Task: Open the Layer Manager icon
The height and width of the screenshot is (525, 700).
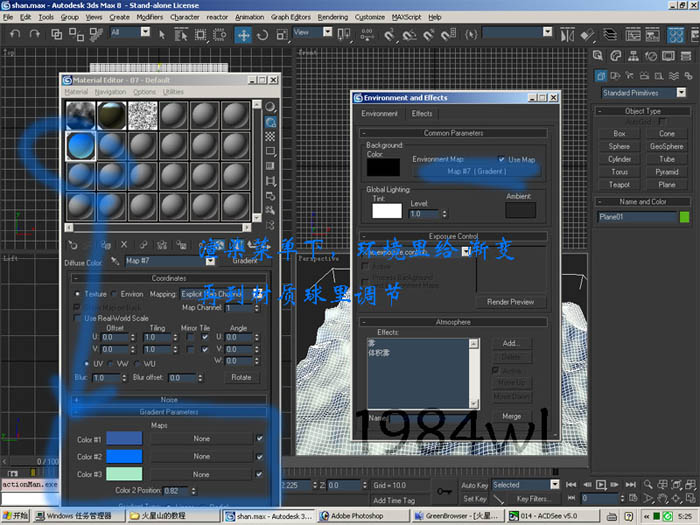Action: pyautogui.click(x=610, y=35)
